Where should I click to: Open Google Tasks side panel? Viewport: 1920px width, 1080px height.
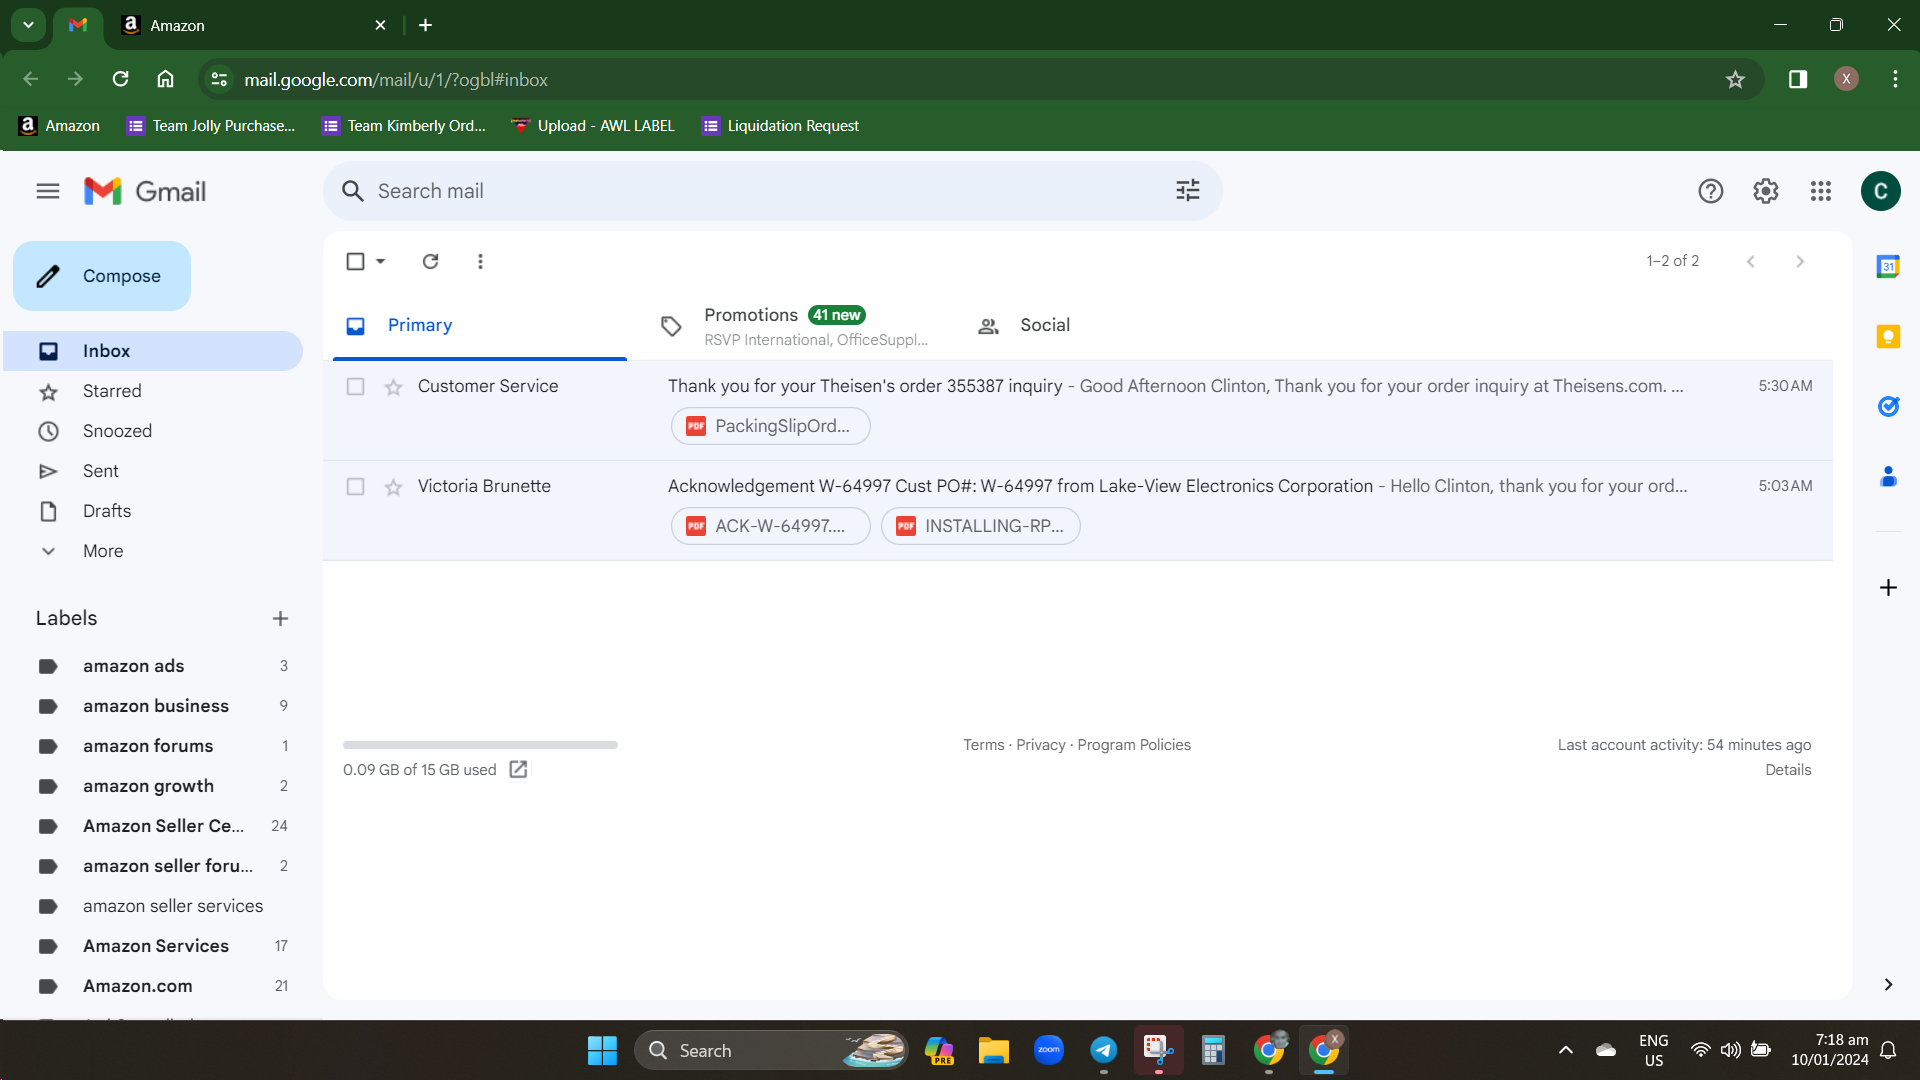(x=1888, y=406)
